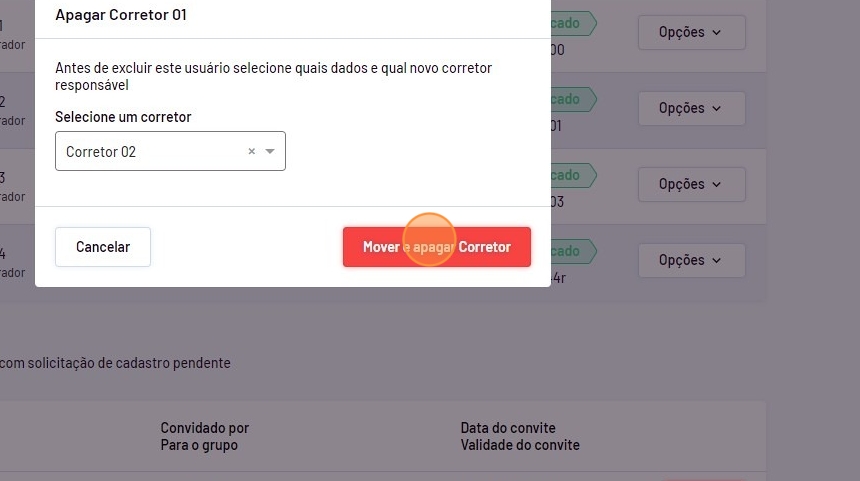Image resolution: width=860 pixels, height=481 pixels.
Task: Expand the corretor select dropdown arrow
Action: point(270,152)
